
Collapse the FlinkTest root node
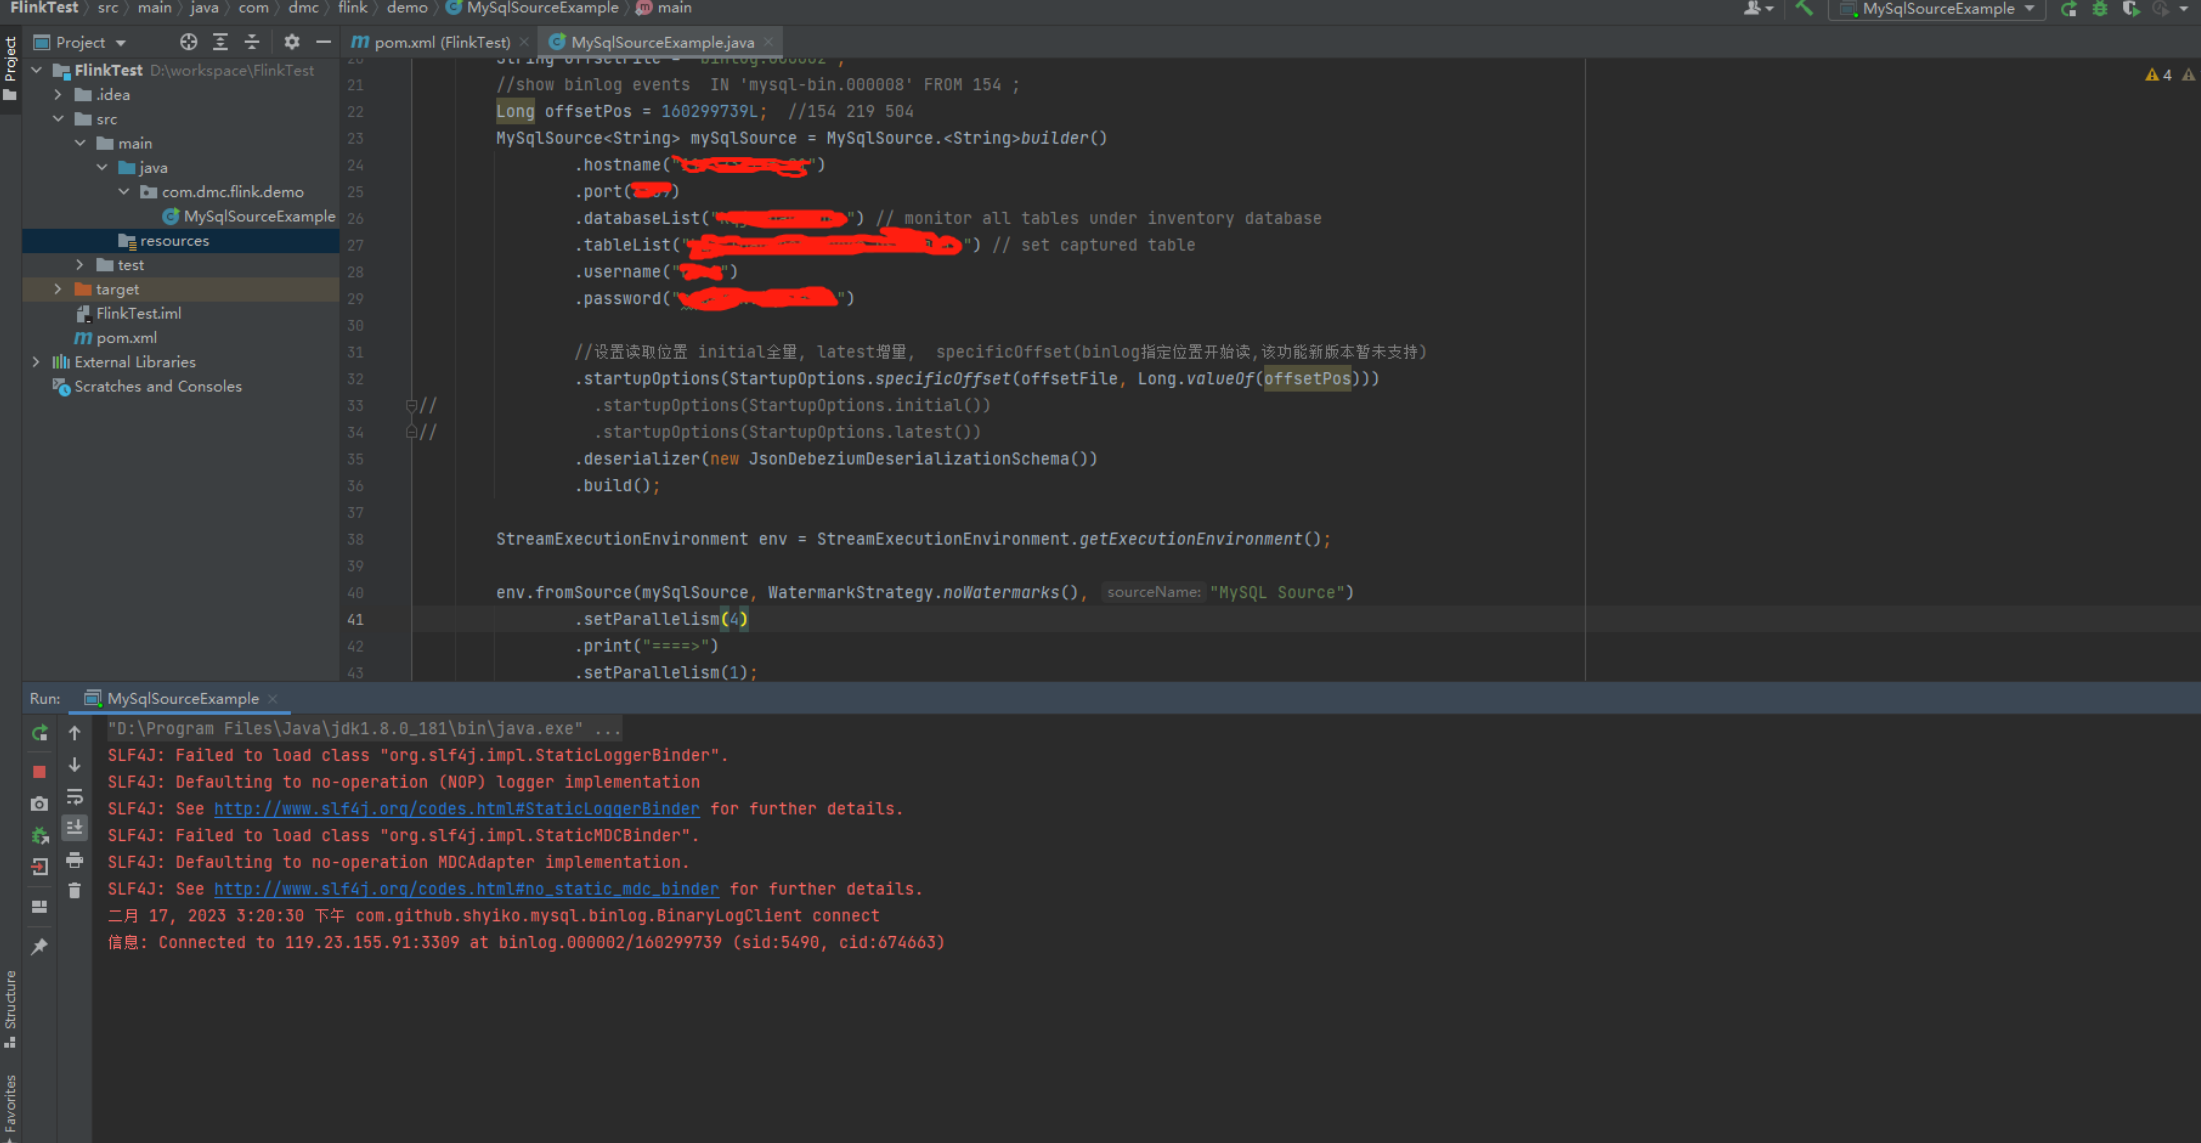click(37, 70)
